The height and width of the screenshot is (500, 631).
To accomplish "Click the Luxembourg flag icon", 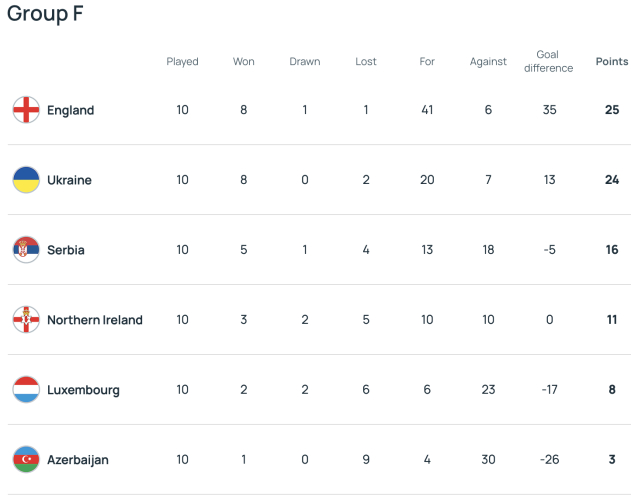I will point(26,390).
